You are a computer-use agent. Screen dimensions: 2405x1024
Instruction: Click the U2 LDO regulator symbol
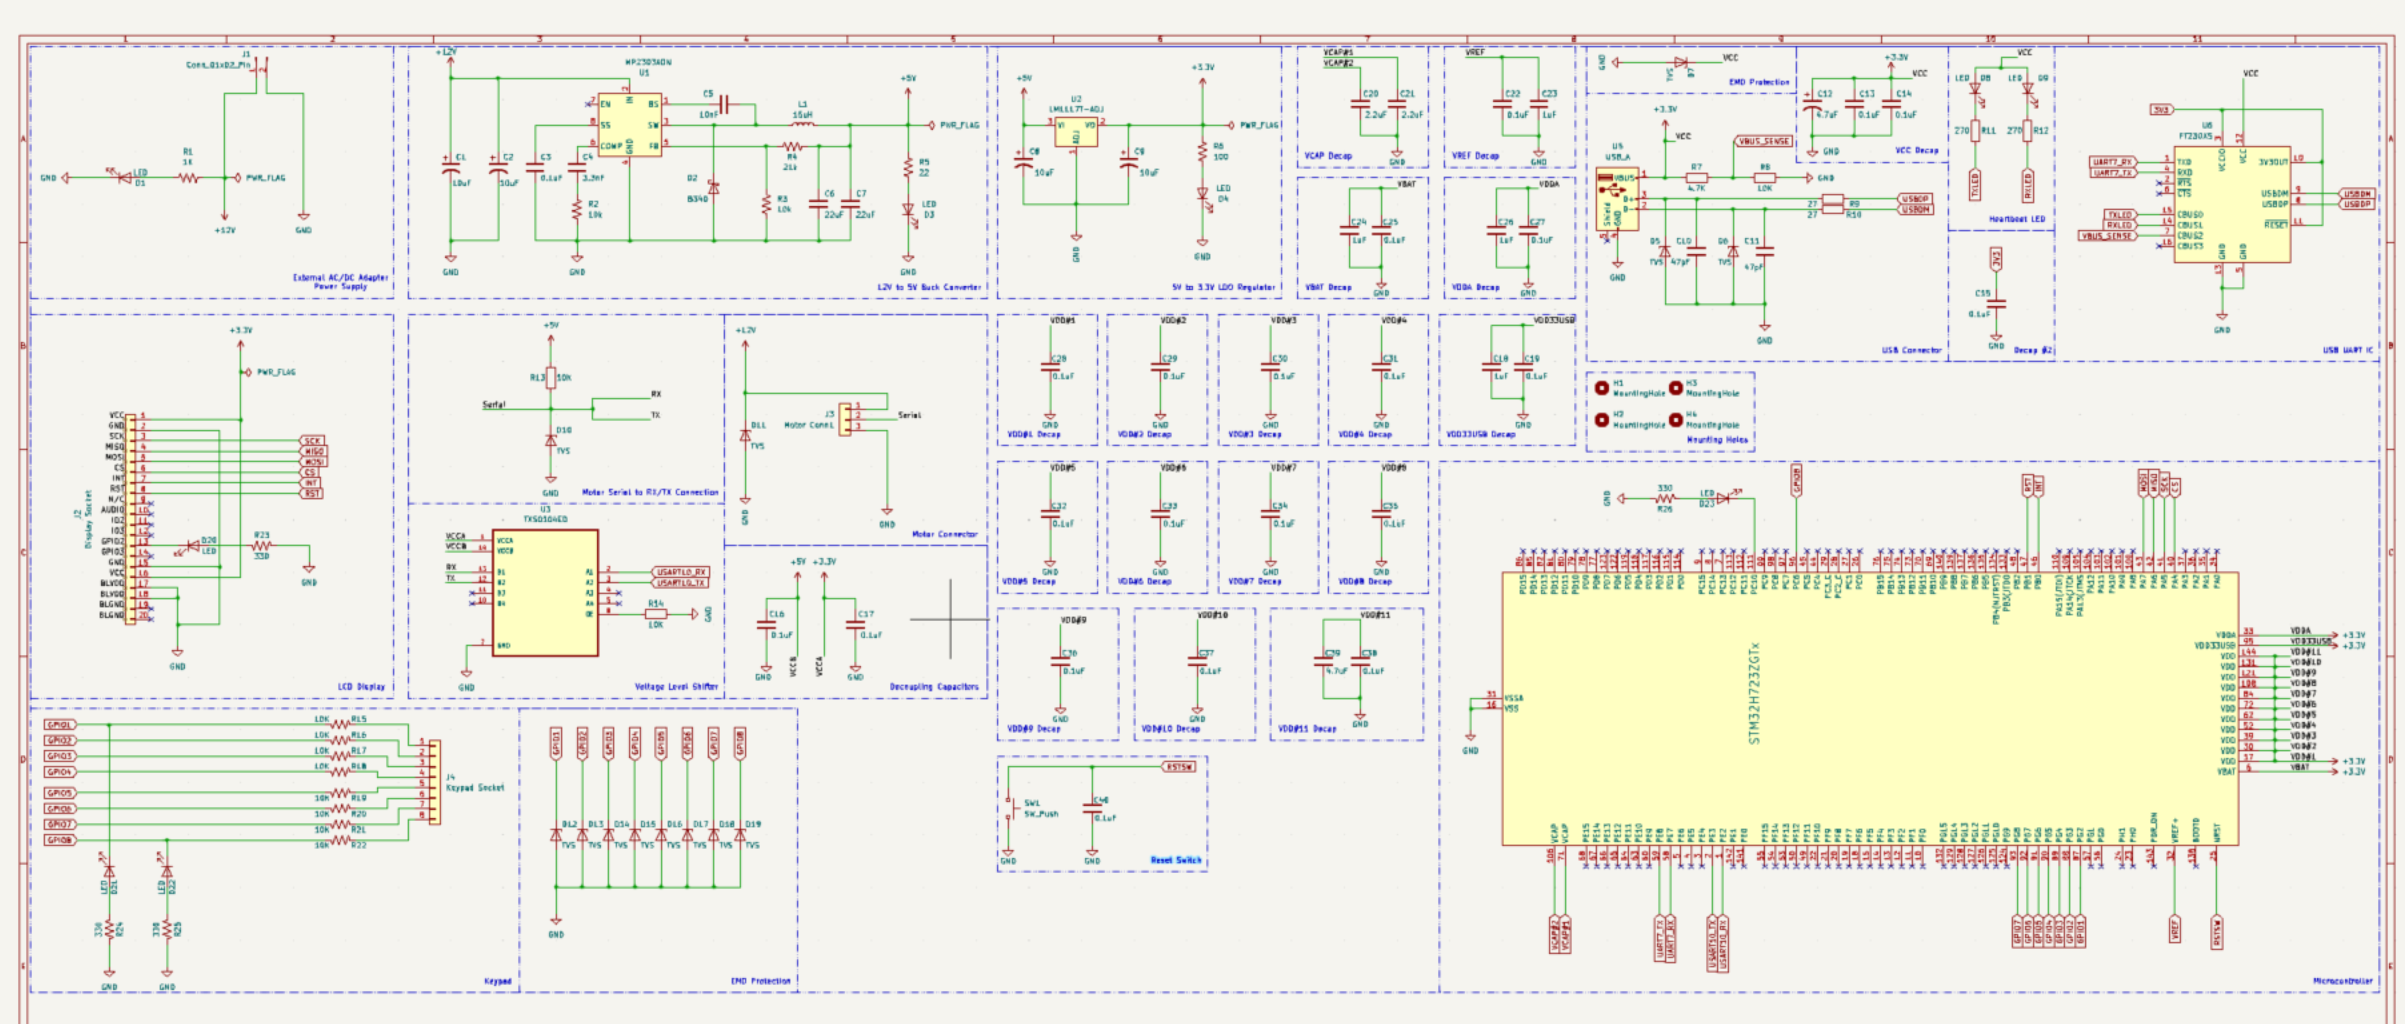[1076, 132]
